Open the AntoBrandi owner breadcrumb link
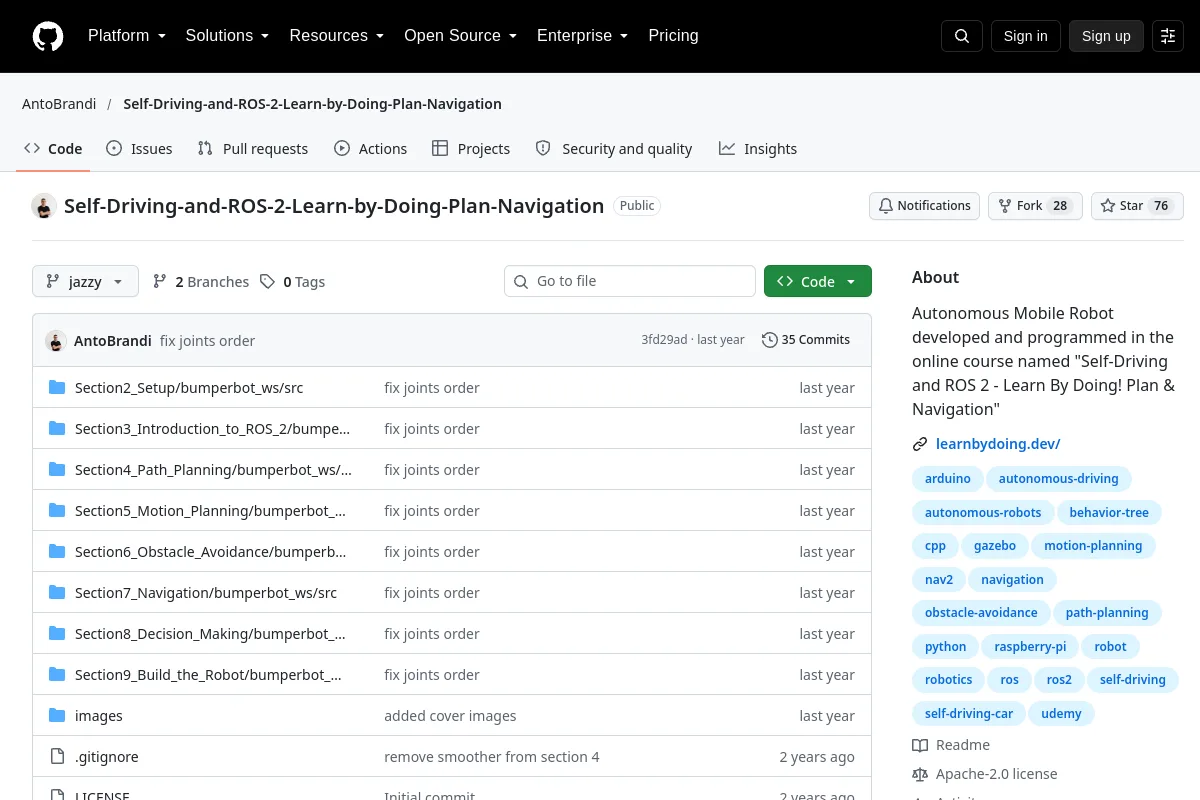Image resolution: width=1200 pixels, height=800 pixels. click(59, 104)
